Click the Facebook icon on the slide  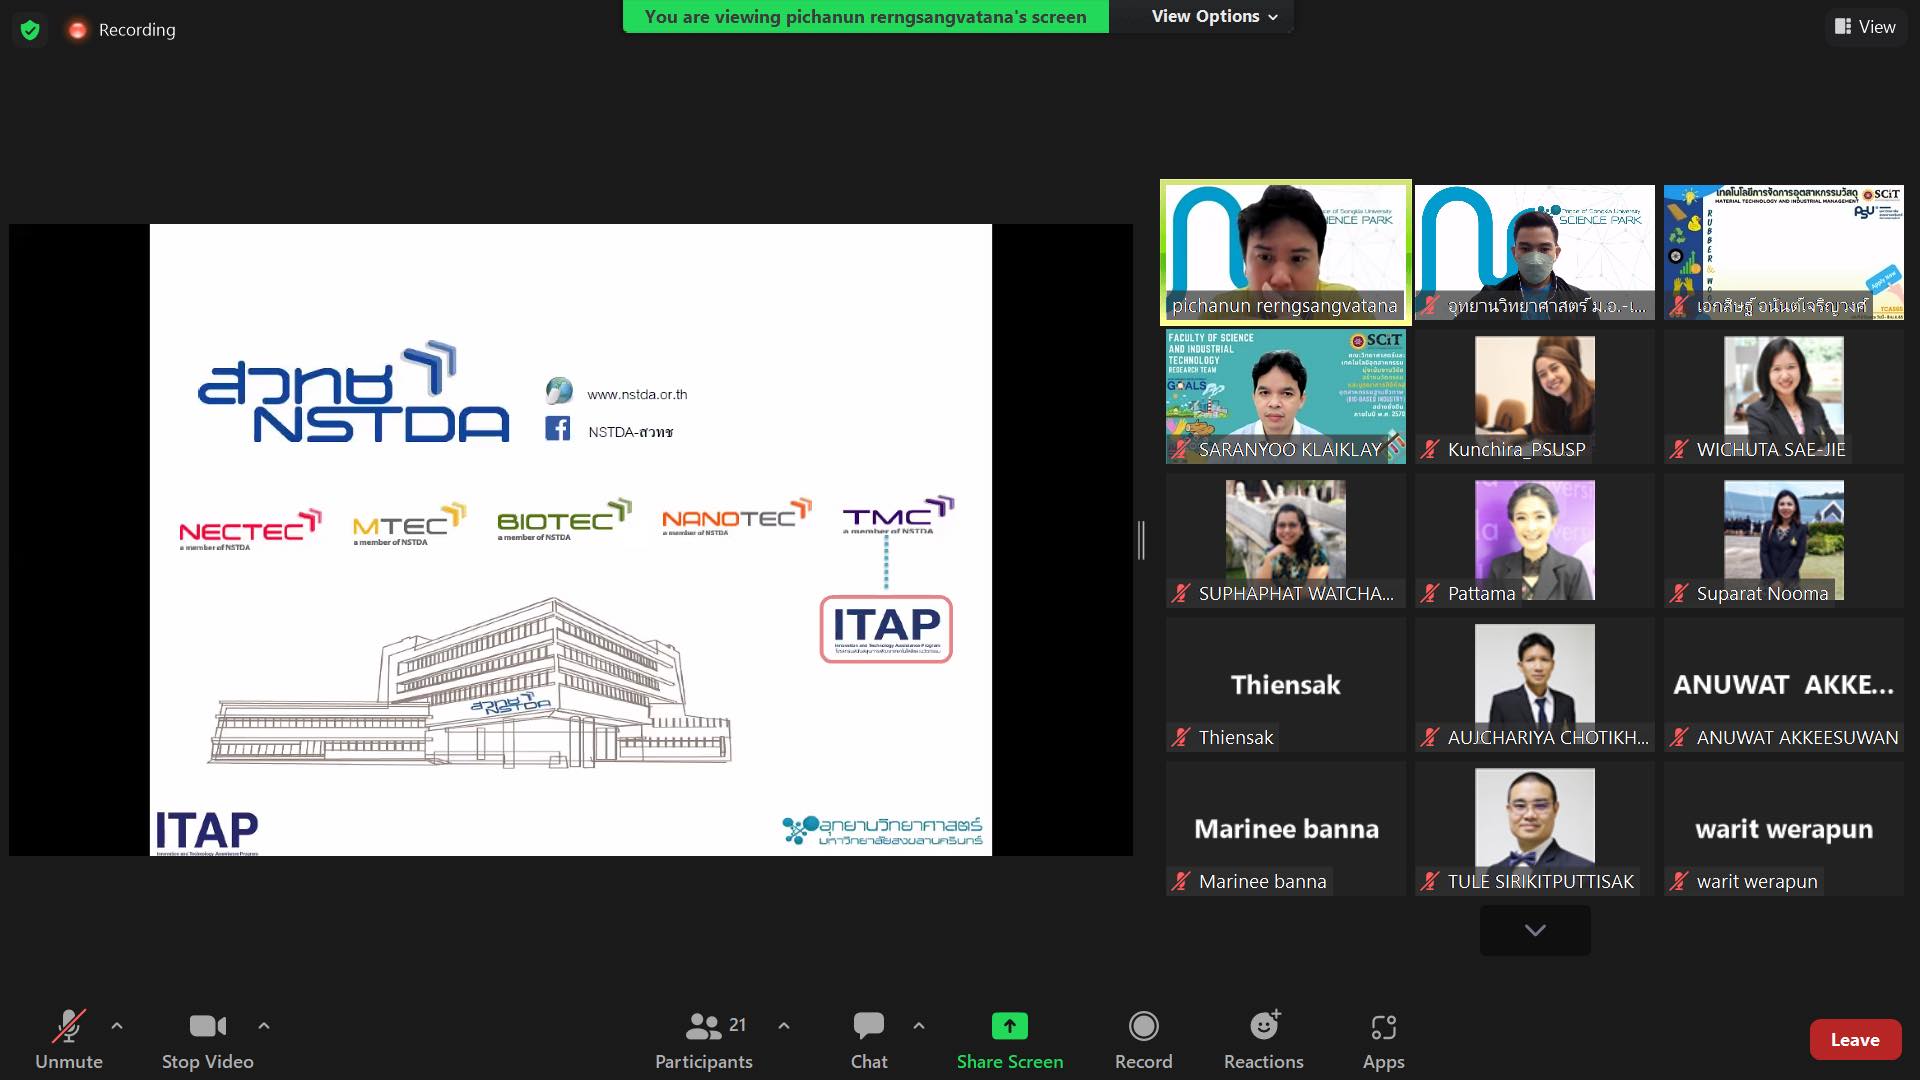(x=558, y=429)
